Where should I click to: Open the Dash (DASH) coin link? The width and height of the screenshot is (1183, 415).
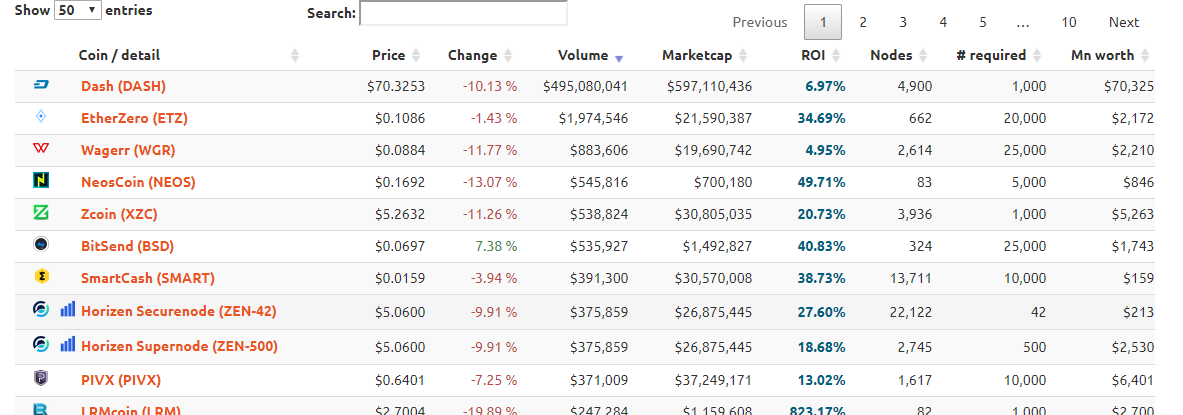pos(123,86)
